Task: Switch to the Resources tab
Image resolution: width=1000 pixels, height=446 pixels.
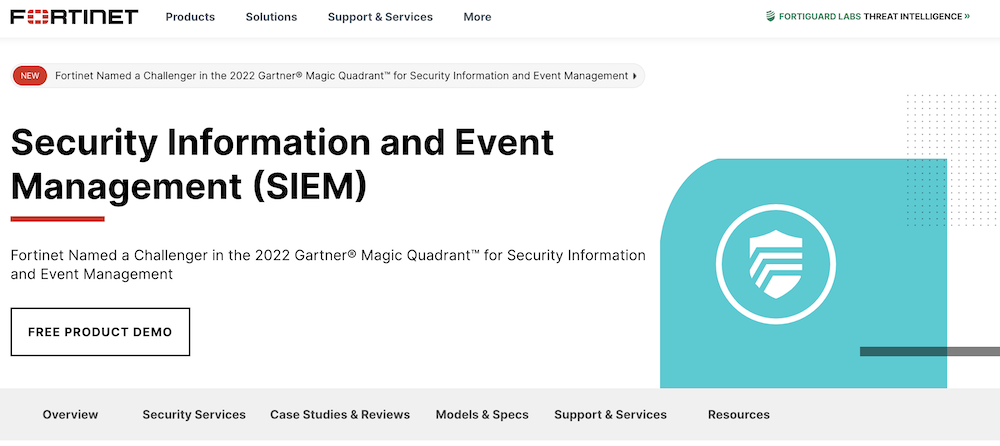Action: pyautogui.click(x=739, y=415)
